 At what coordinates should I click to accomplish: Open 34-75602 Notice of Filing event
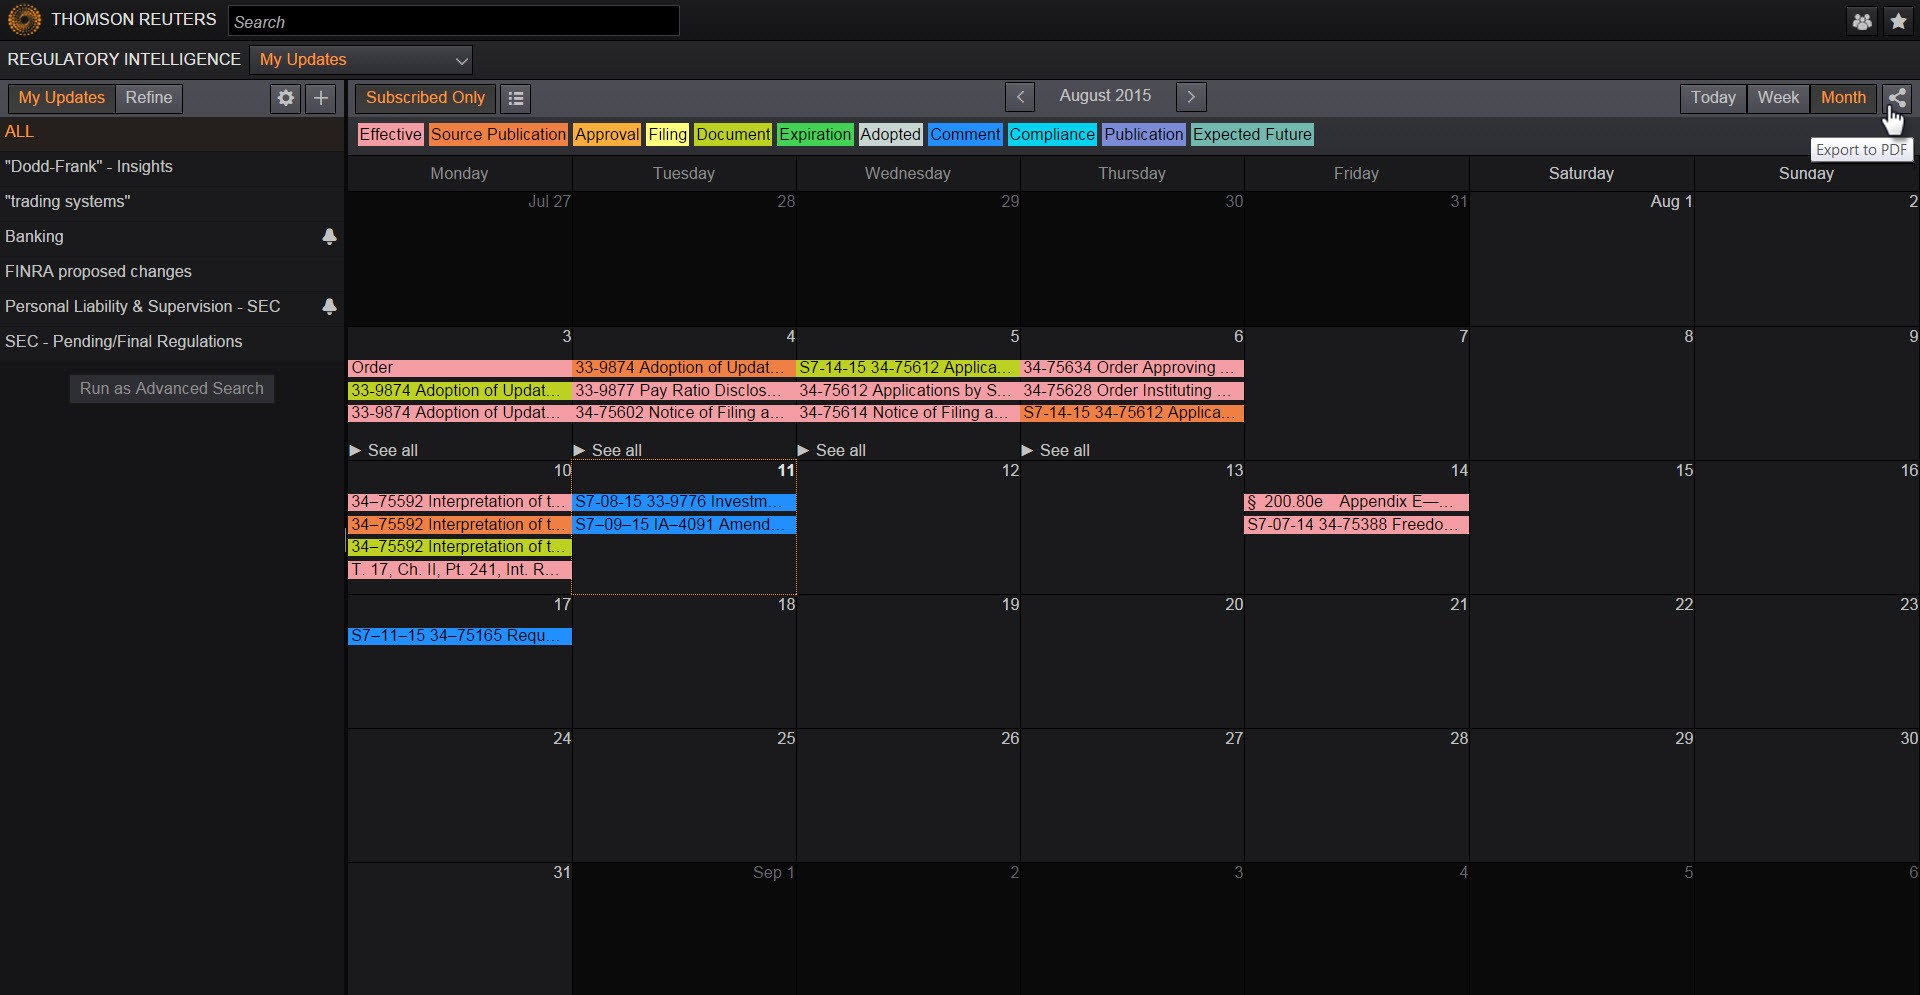point(684,413)
